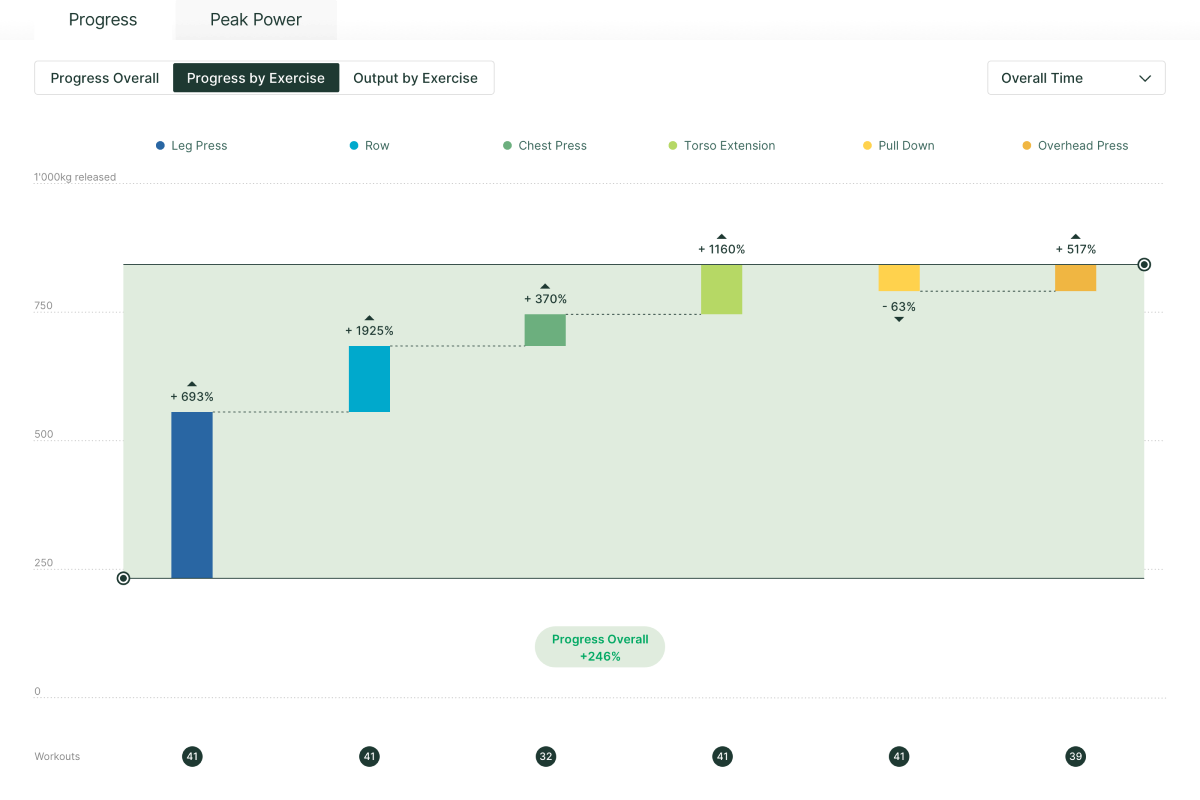Click the Leg Press workouts count 41
1200x800 pixels.
point(193,757)
